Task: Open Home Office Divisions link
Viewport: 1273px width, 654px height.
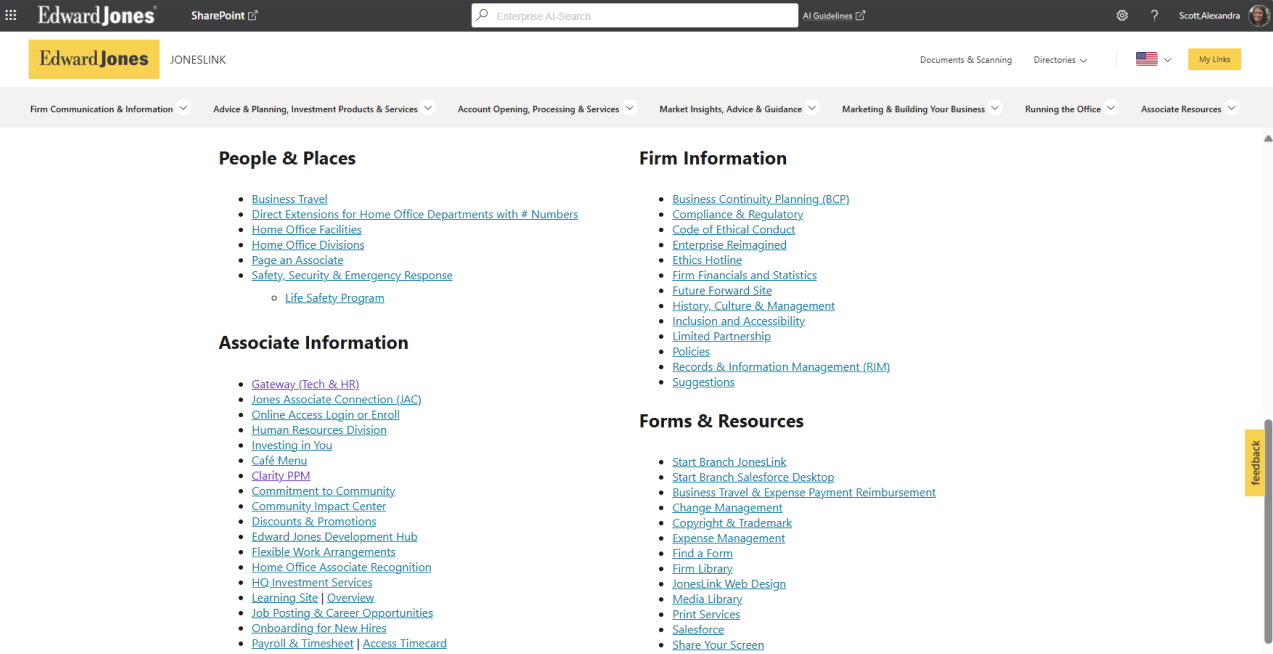Action: coord(308,245)
